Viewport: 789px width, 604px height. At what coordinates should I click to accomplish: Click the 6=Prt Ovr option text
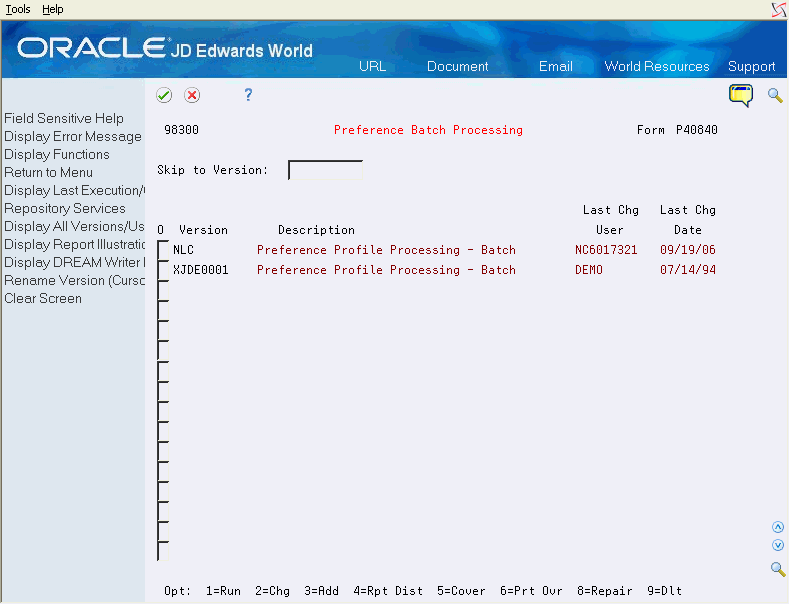tap(531, 591)
